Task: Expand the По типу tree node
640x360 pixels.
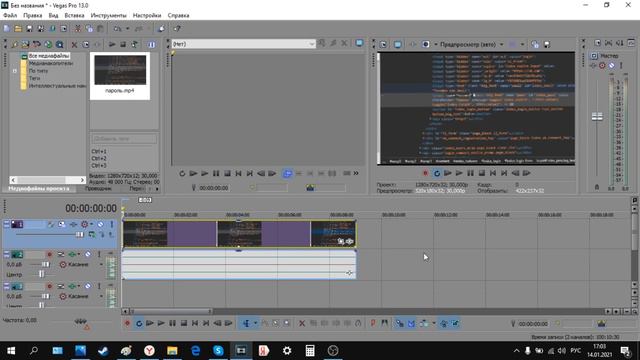Action: tap(15, 71)
